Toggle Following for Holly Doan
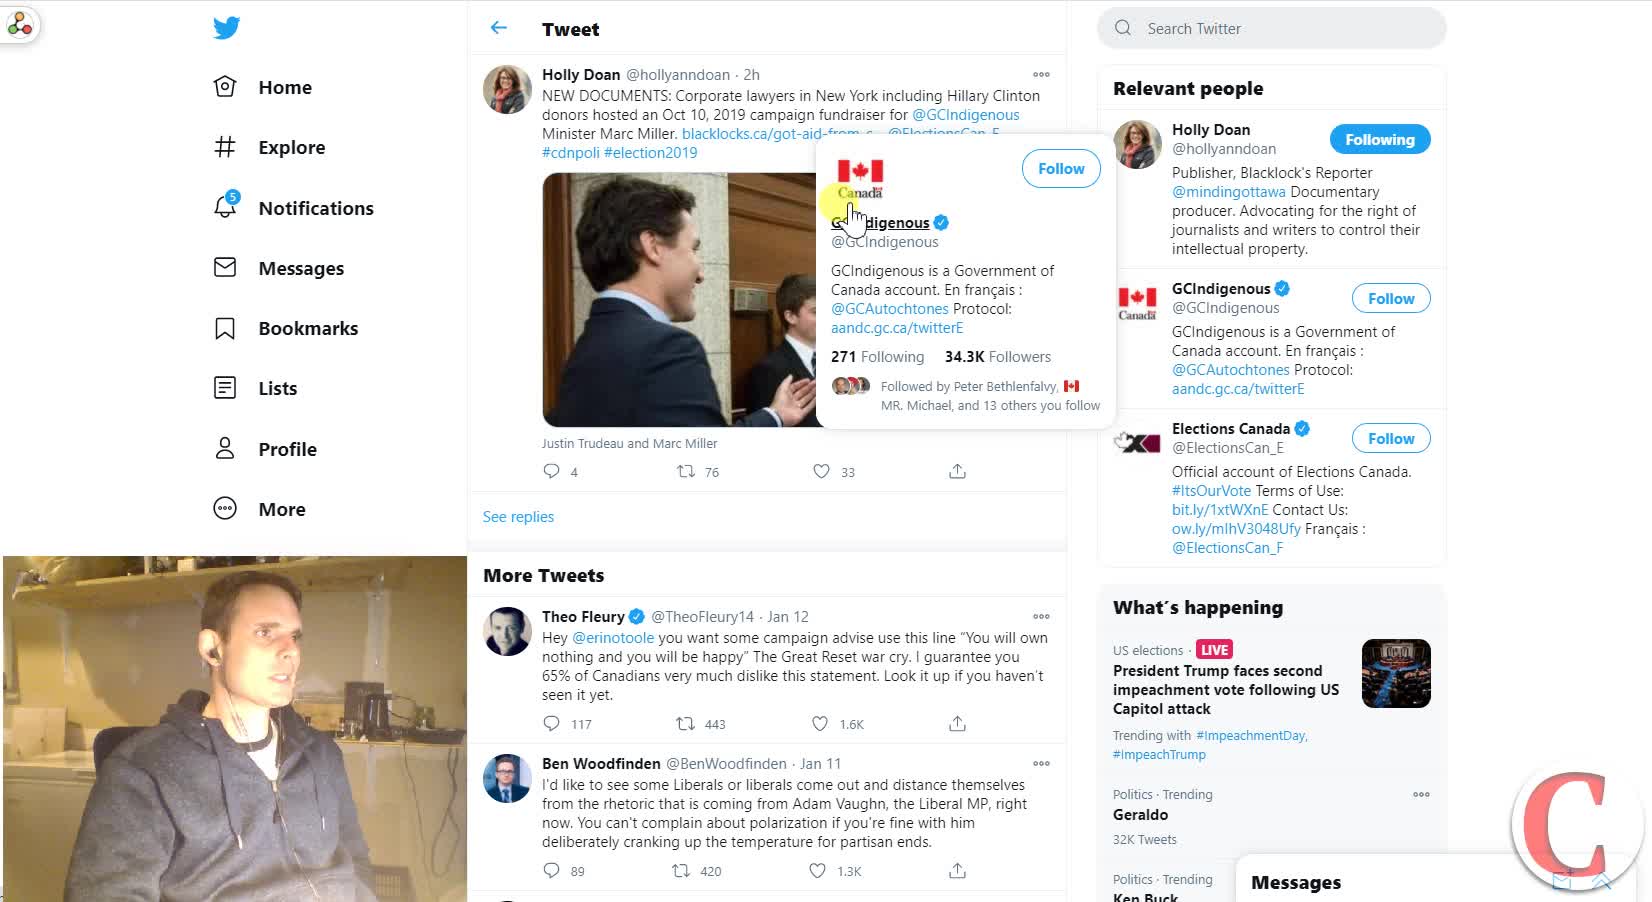The image size is (1652, 902). pos(1379,140)
